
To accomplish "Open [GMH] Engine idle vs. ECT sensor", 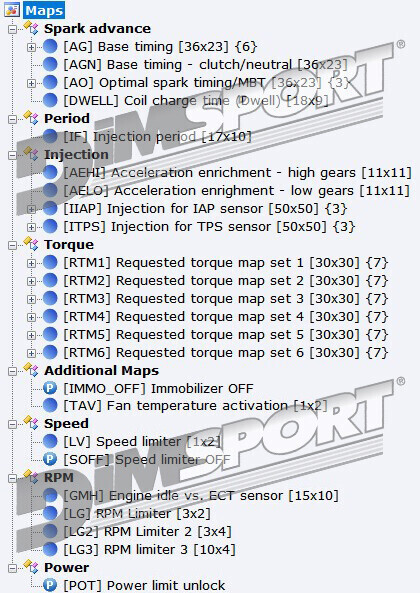I will 201,496.
